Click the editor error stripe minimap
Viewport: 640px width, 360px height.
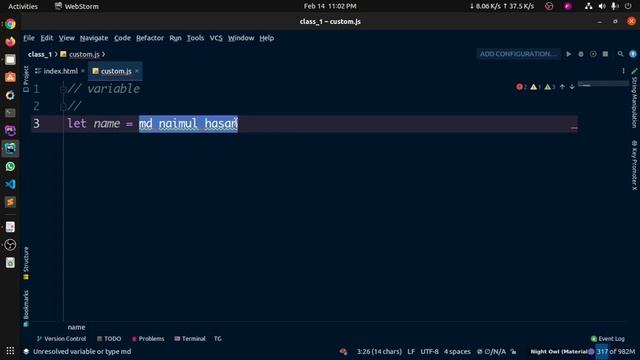pos(603,85)
